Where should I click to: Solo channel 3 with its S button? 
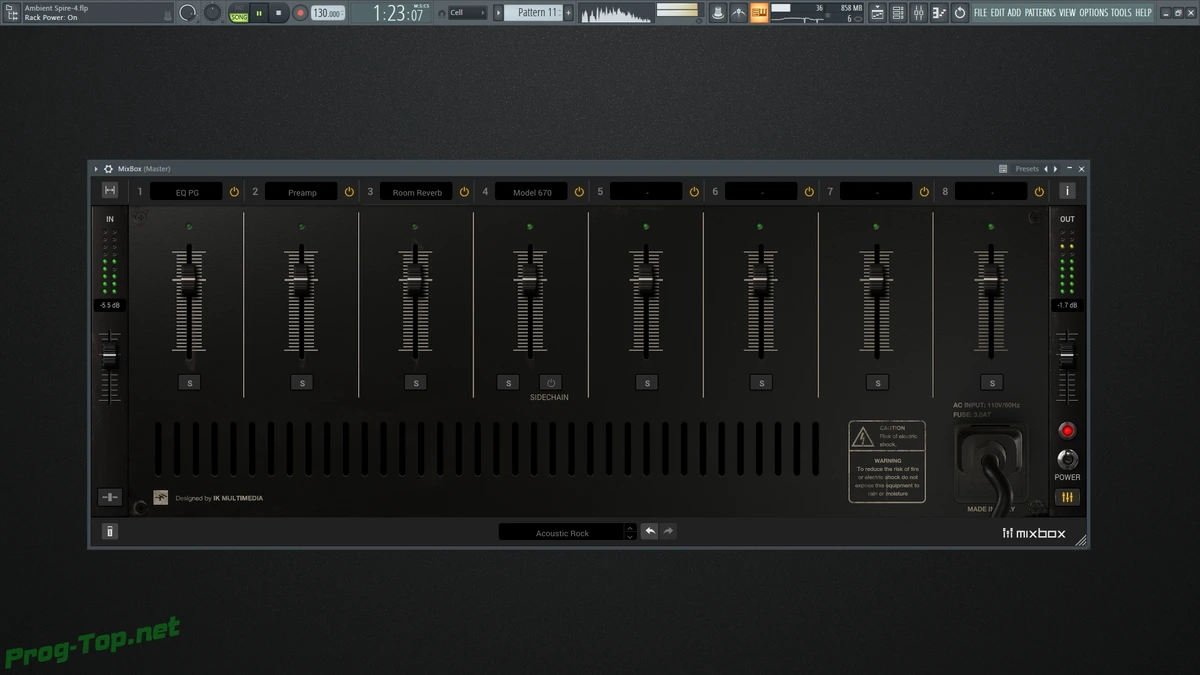tap(416, 382)
